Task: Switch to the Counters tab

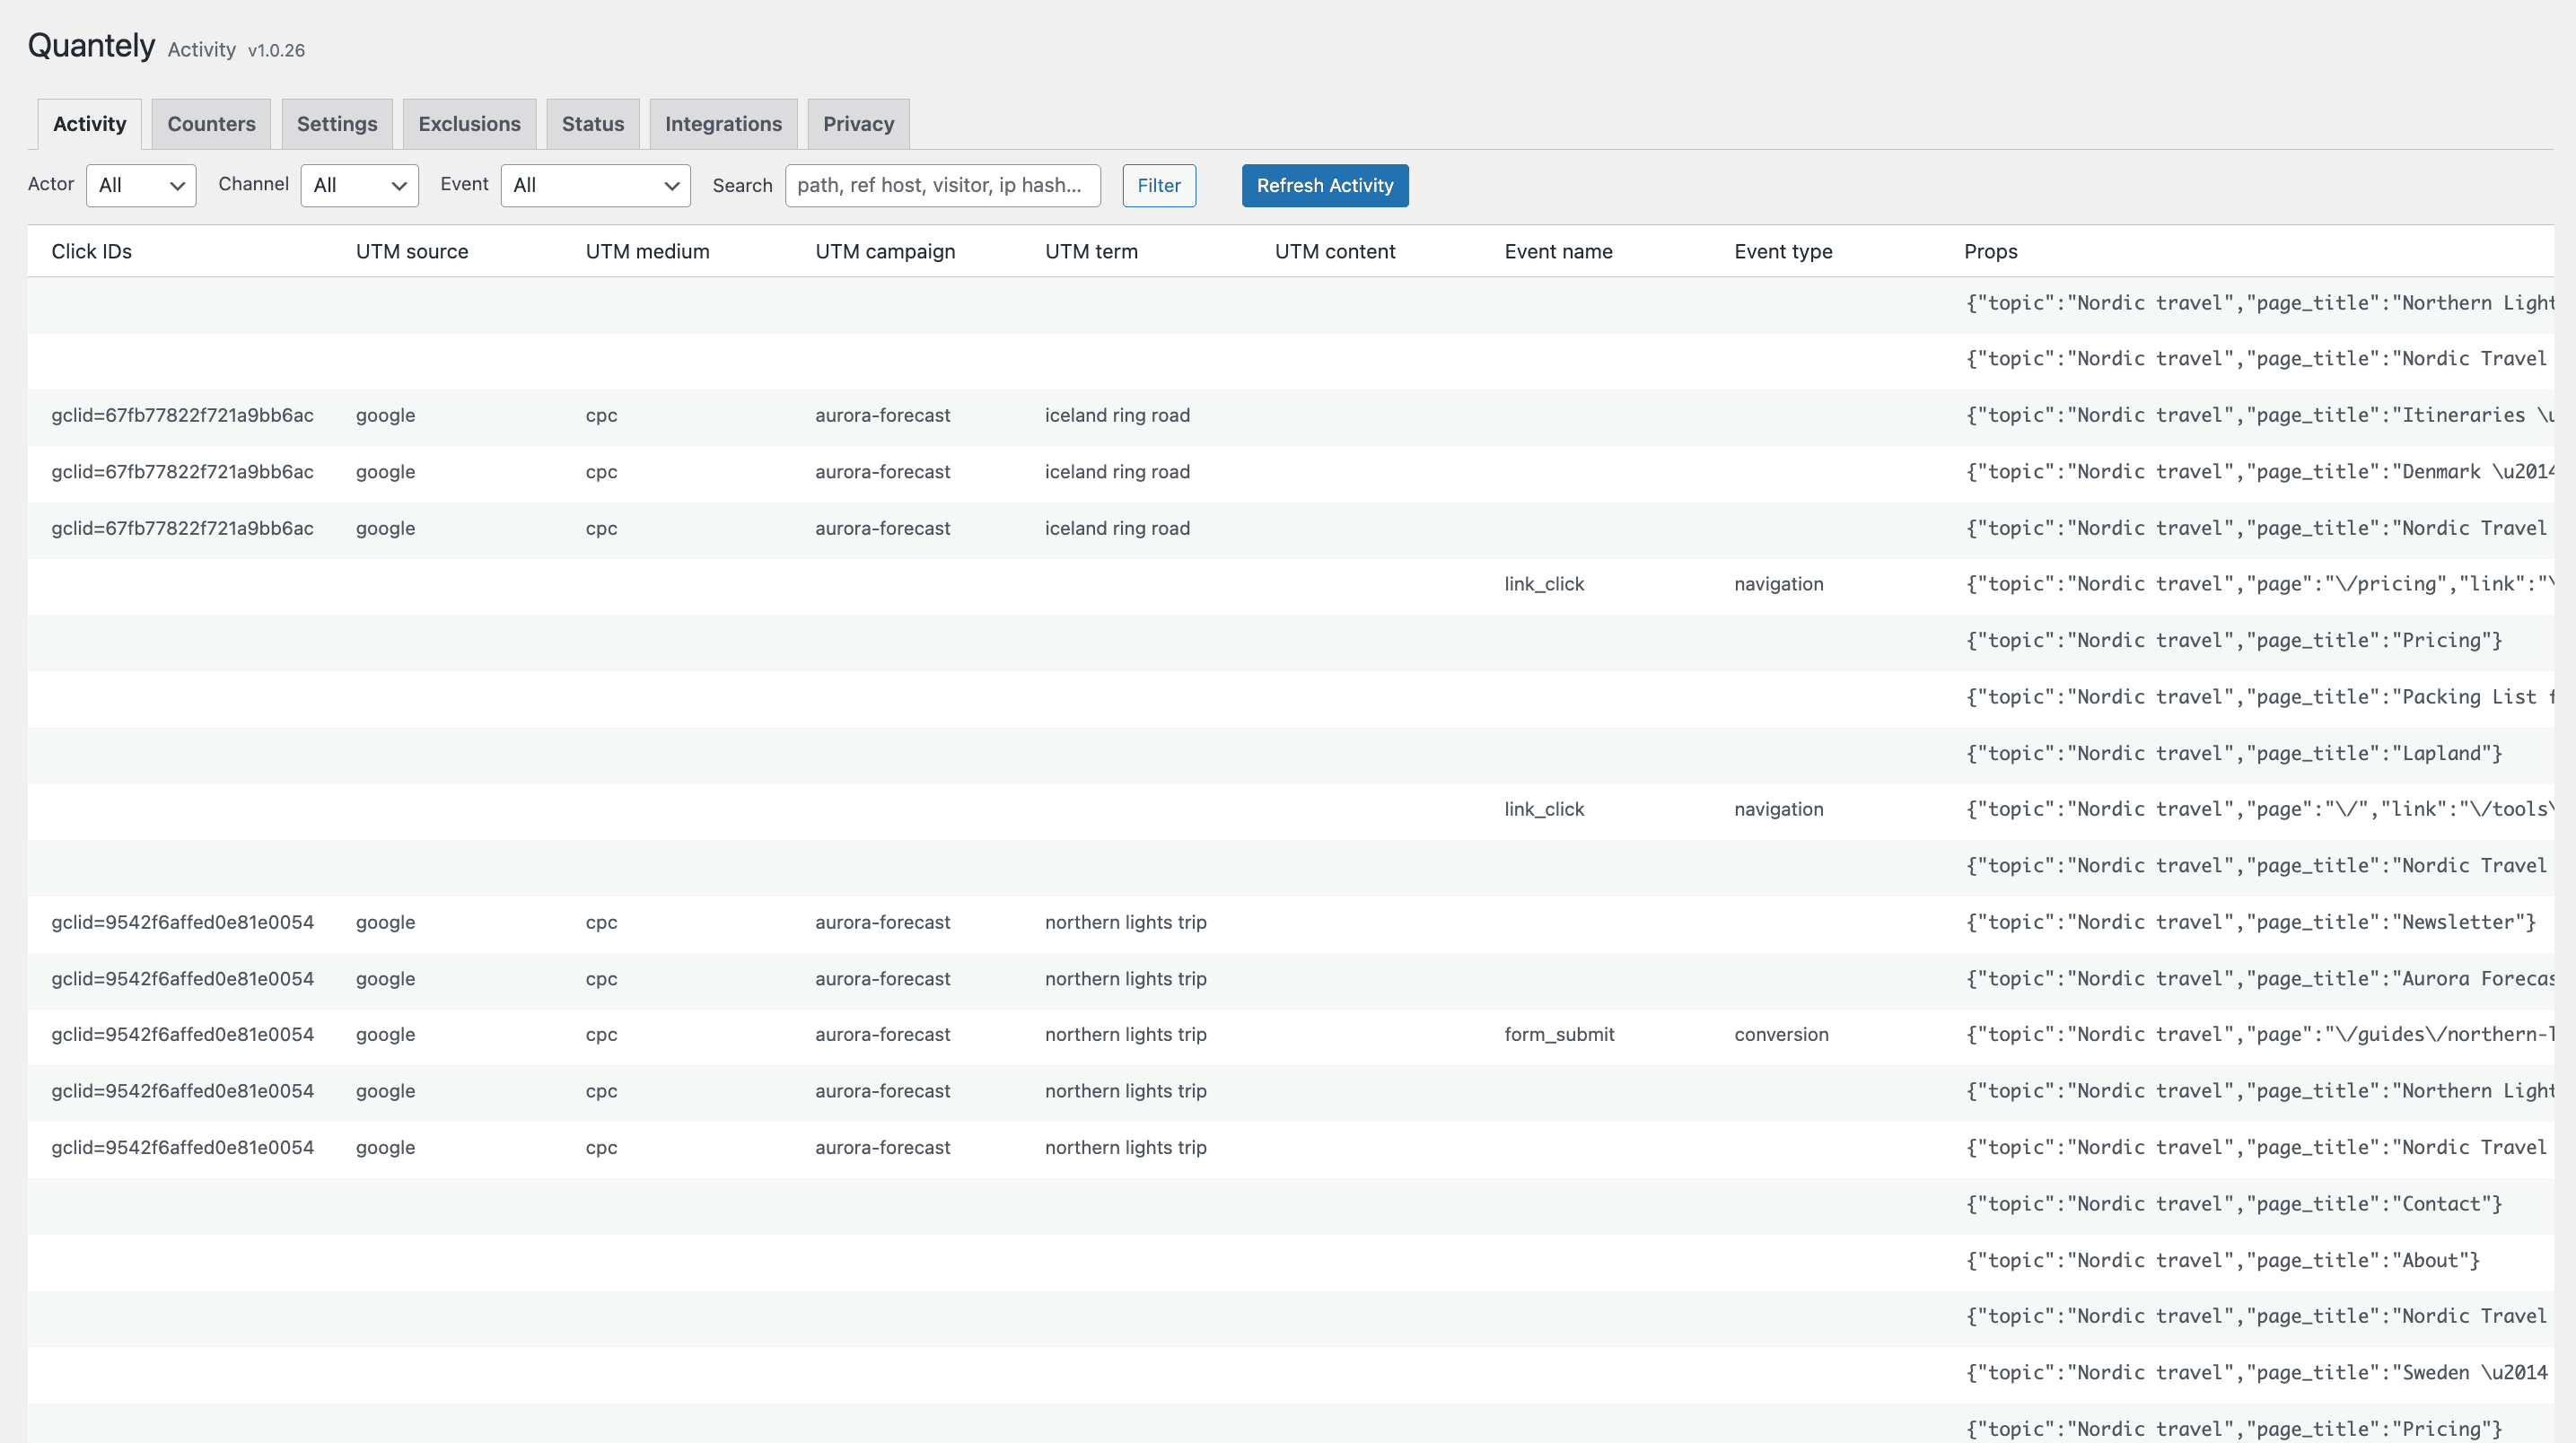Action: point(211,124)
